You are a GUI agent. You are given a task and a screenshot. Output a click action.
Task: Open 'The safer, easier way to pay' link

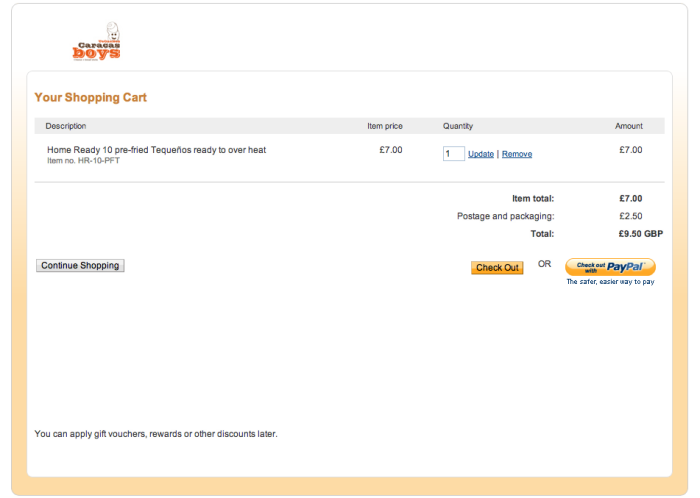coord(610,282)
